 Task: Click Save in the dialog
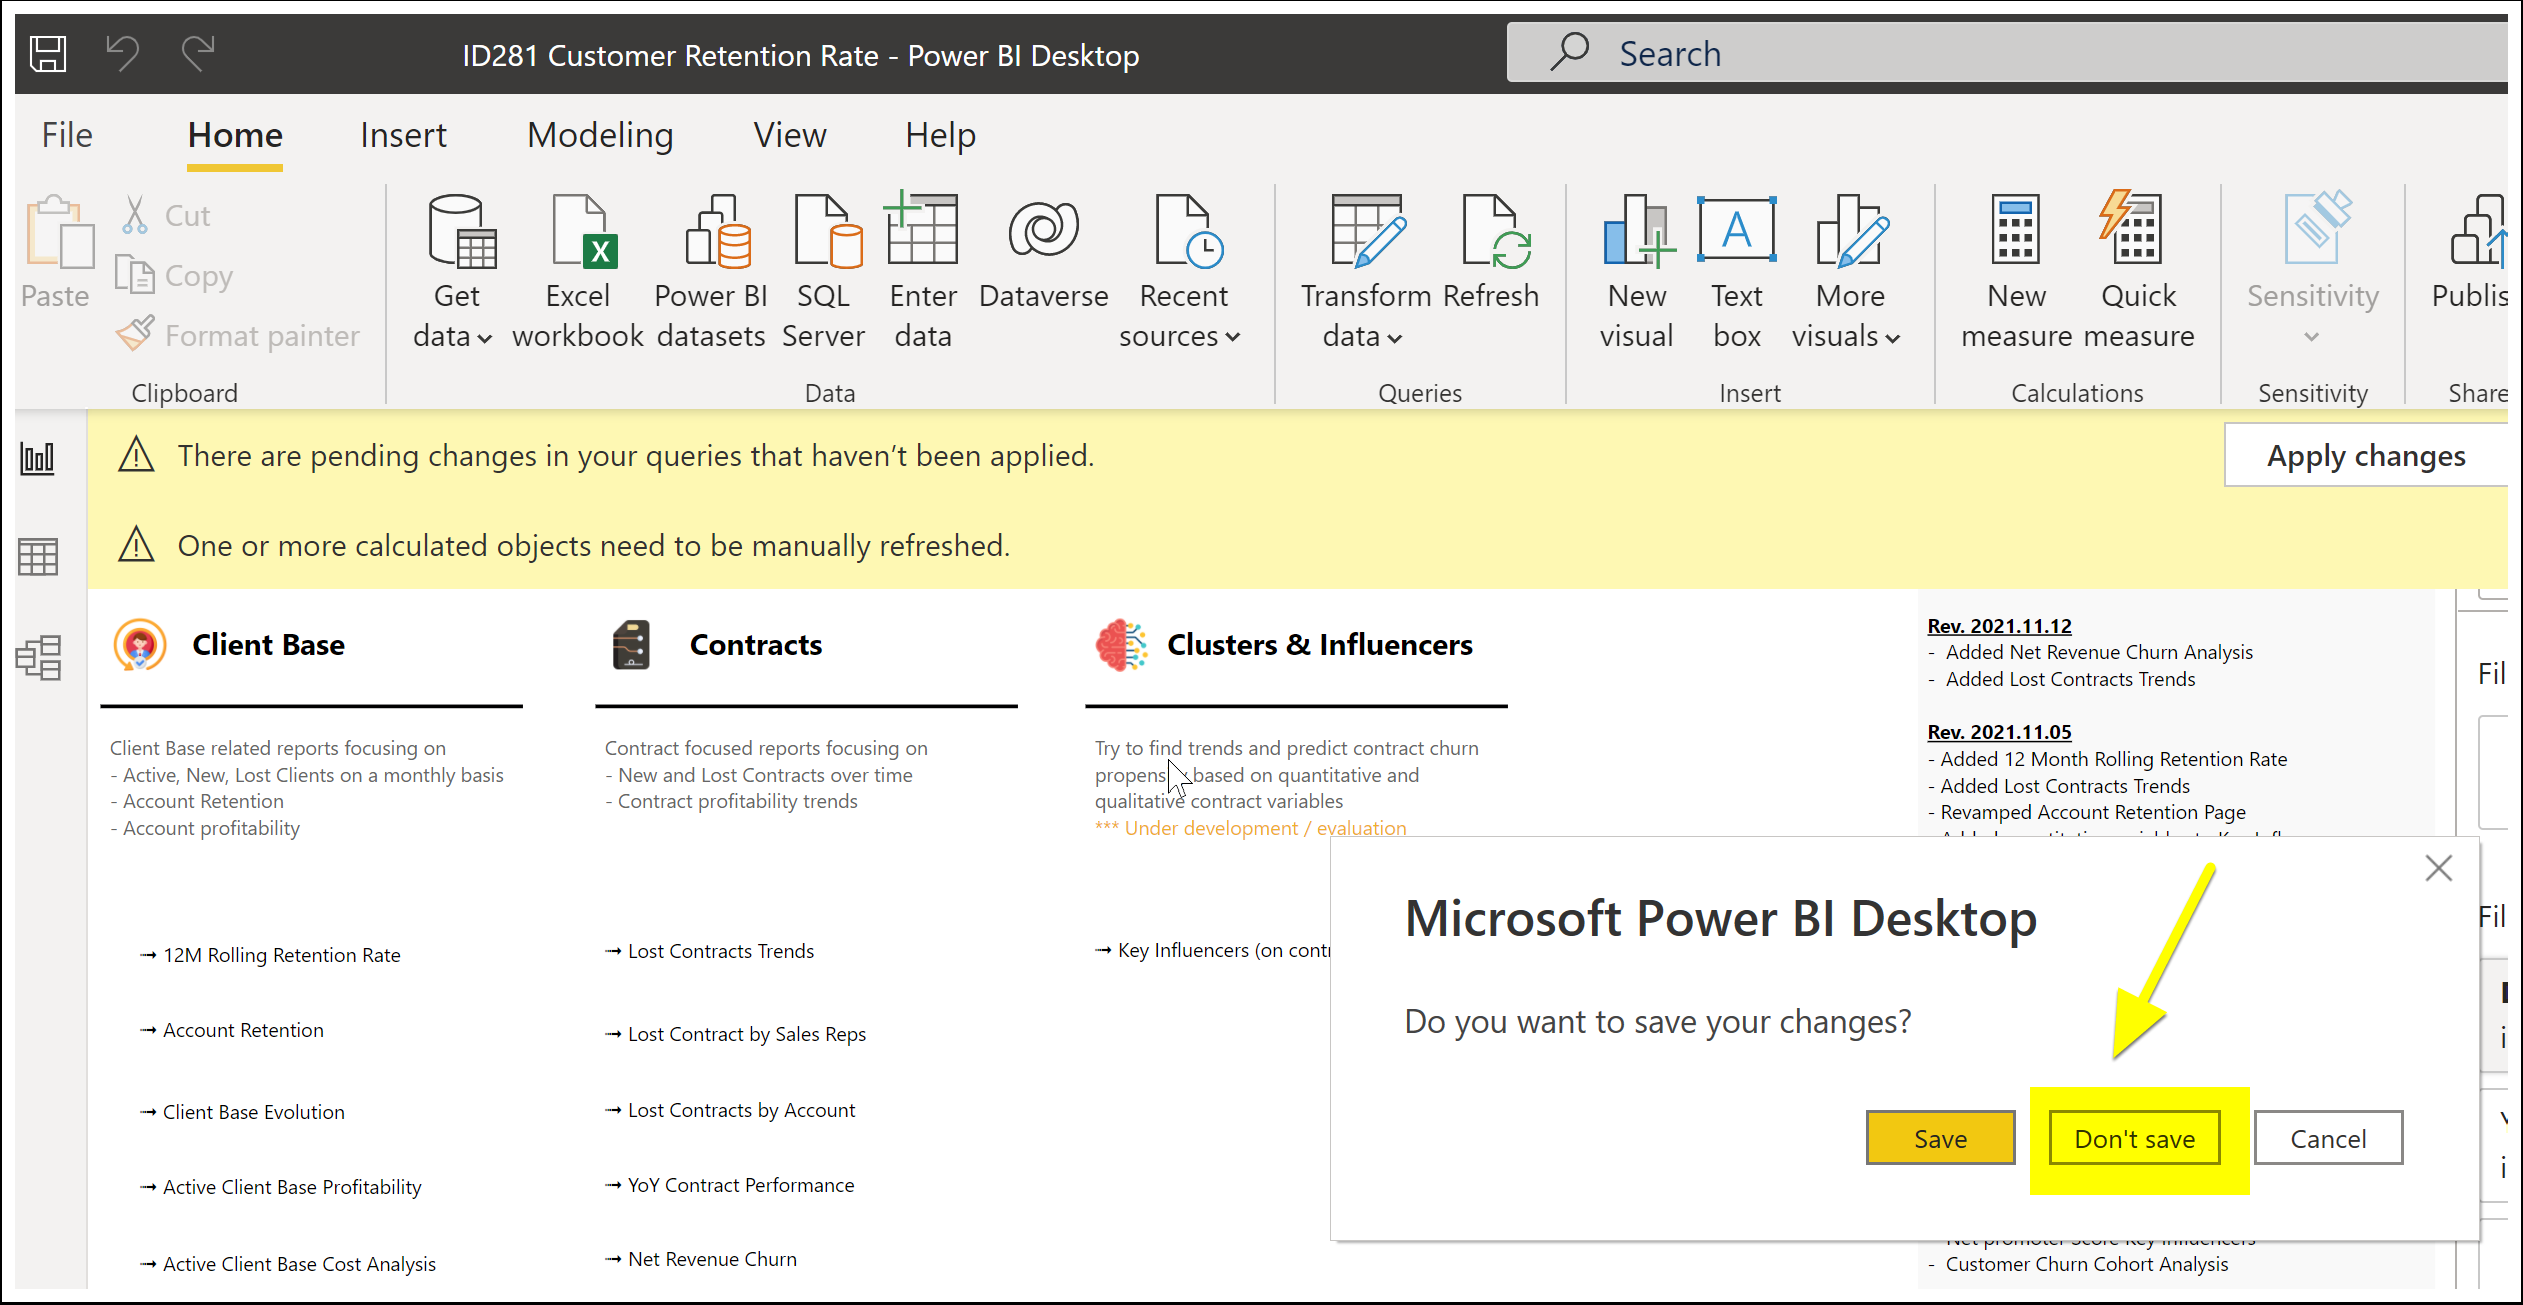1940,1138
